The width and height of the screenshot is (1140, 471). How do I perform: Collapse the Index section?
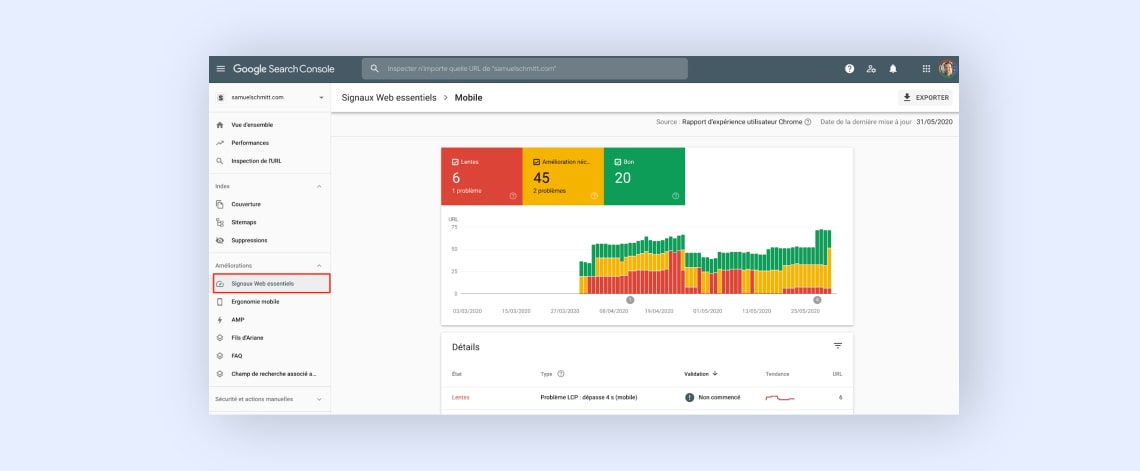318,187
